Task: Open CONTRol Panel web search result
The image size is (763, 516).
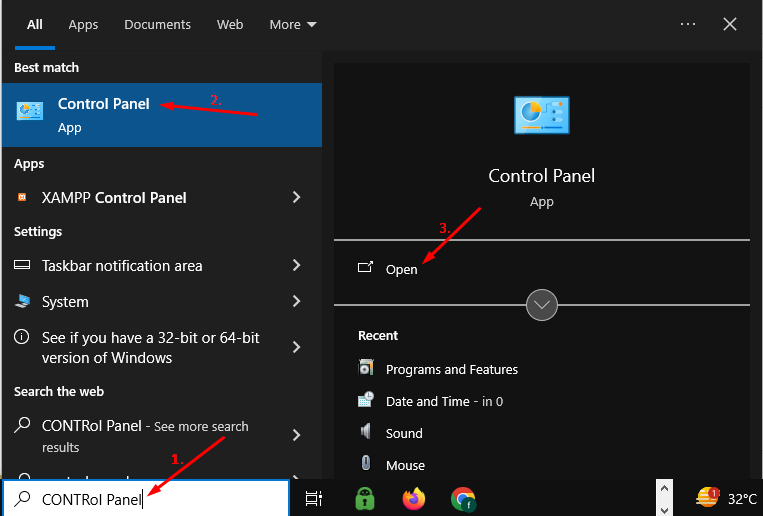Action: coord(162,436)
